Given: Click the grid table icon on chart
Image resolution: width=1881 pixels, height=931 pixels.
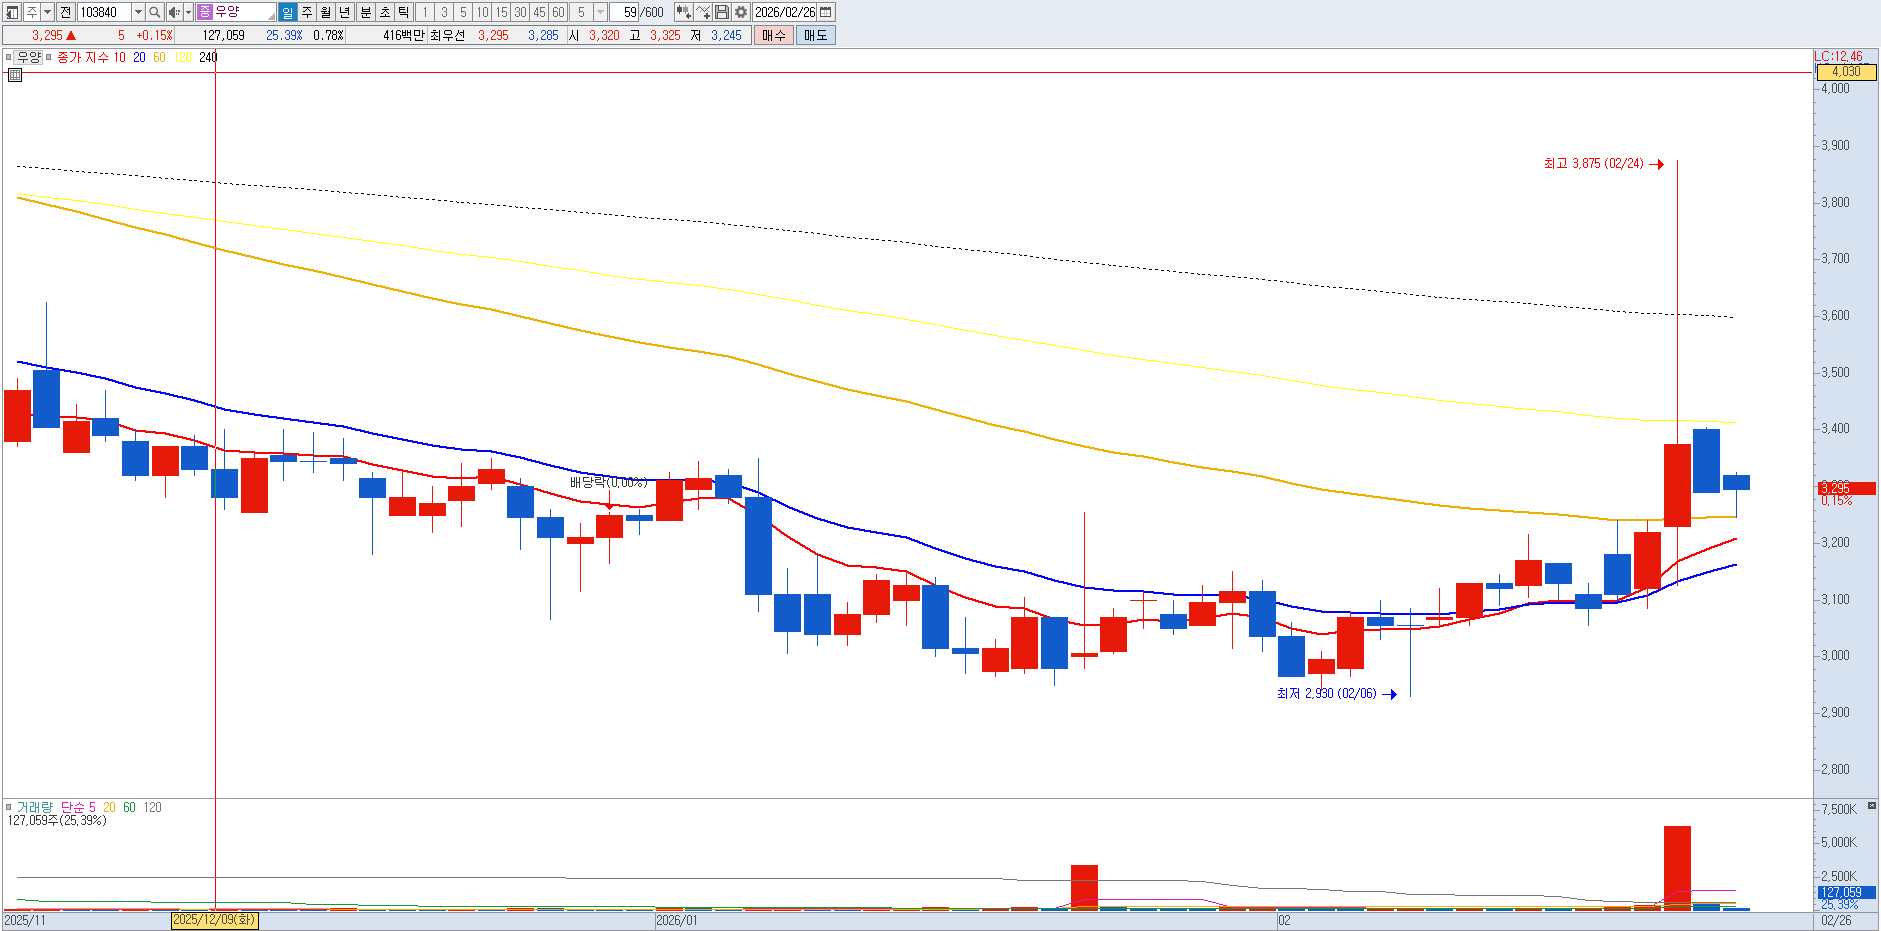Looking at the screenshot, I should click(14, 74).
